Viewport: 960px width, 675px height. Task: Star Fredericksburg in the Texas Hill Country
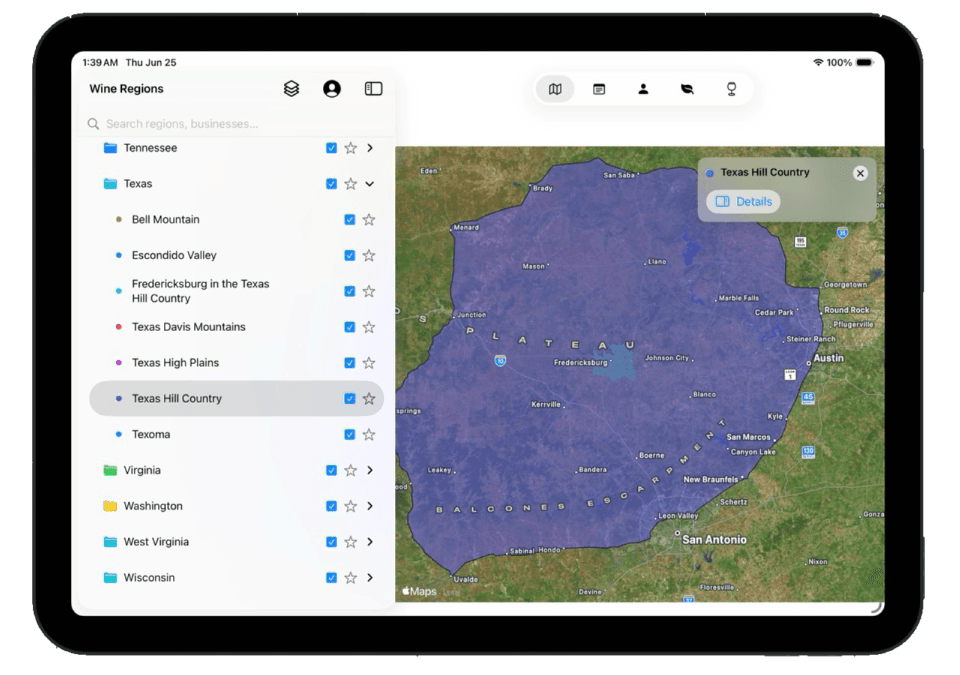pyautogui.click(x=369, y=292)
